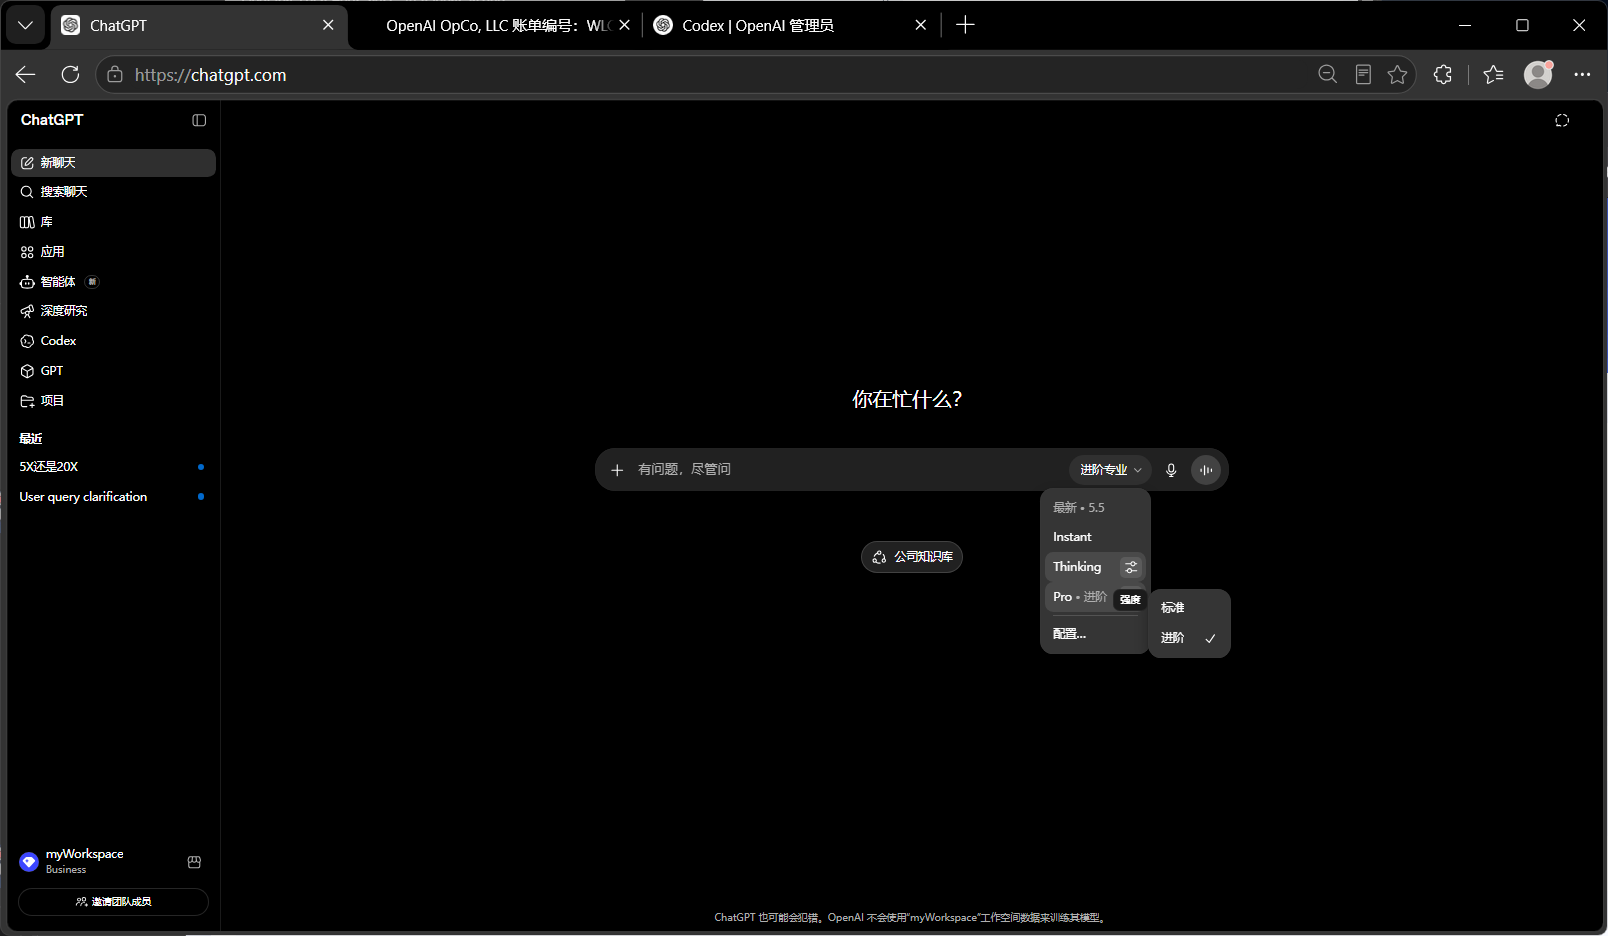
Task: Open the User query clarification chat
Action: [113, 497]
